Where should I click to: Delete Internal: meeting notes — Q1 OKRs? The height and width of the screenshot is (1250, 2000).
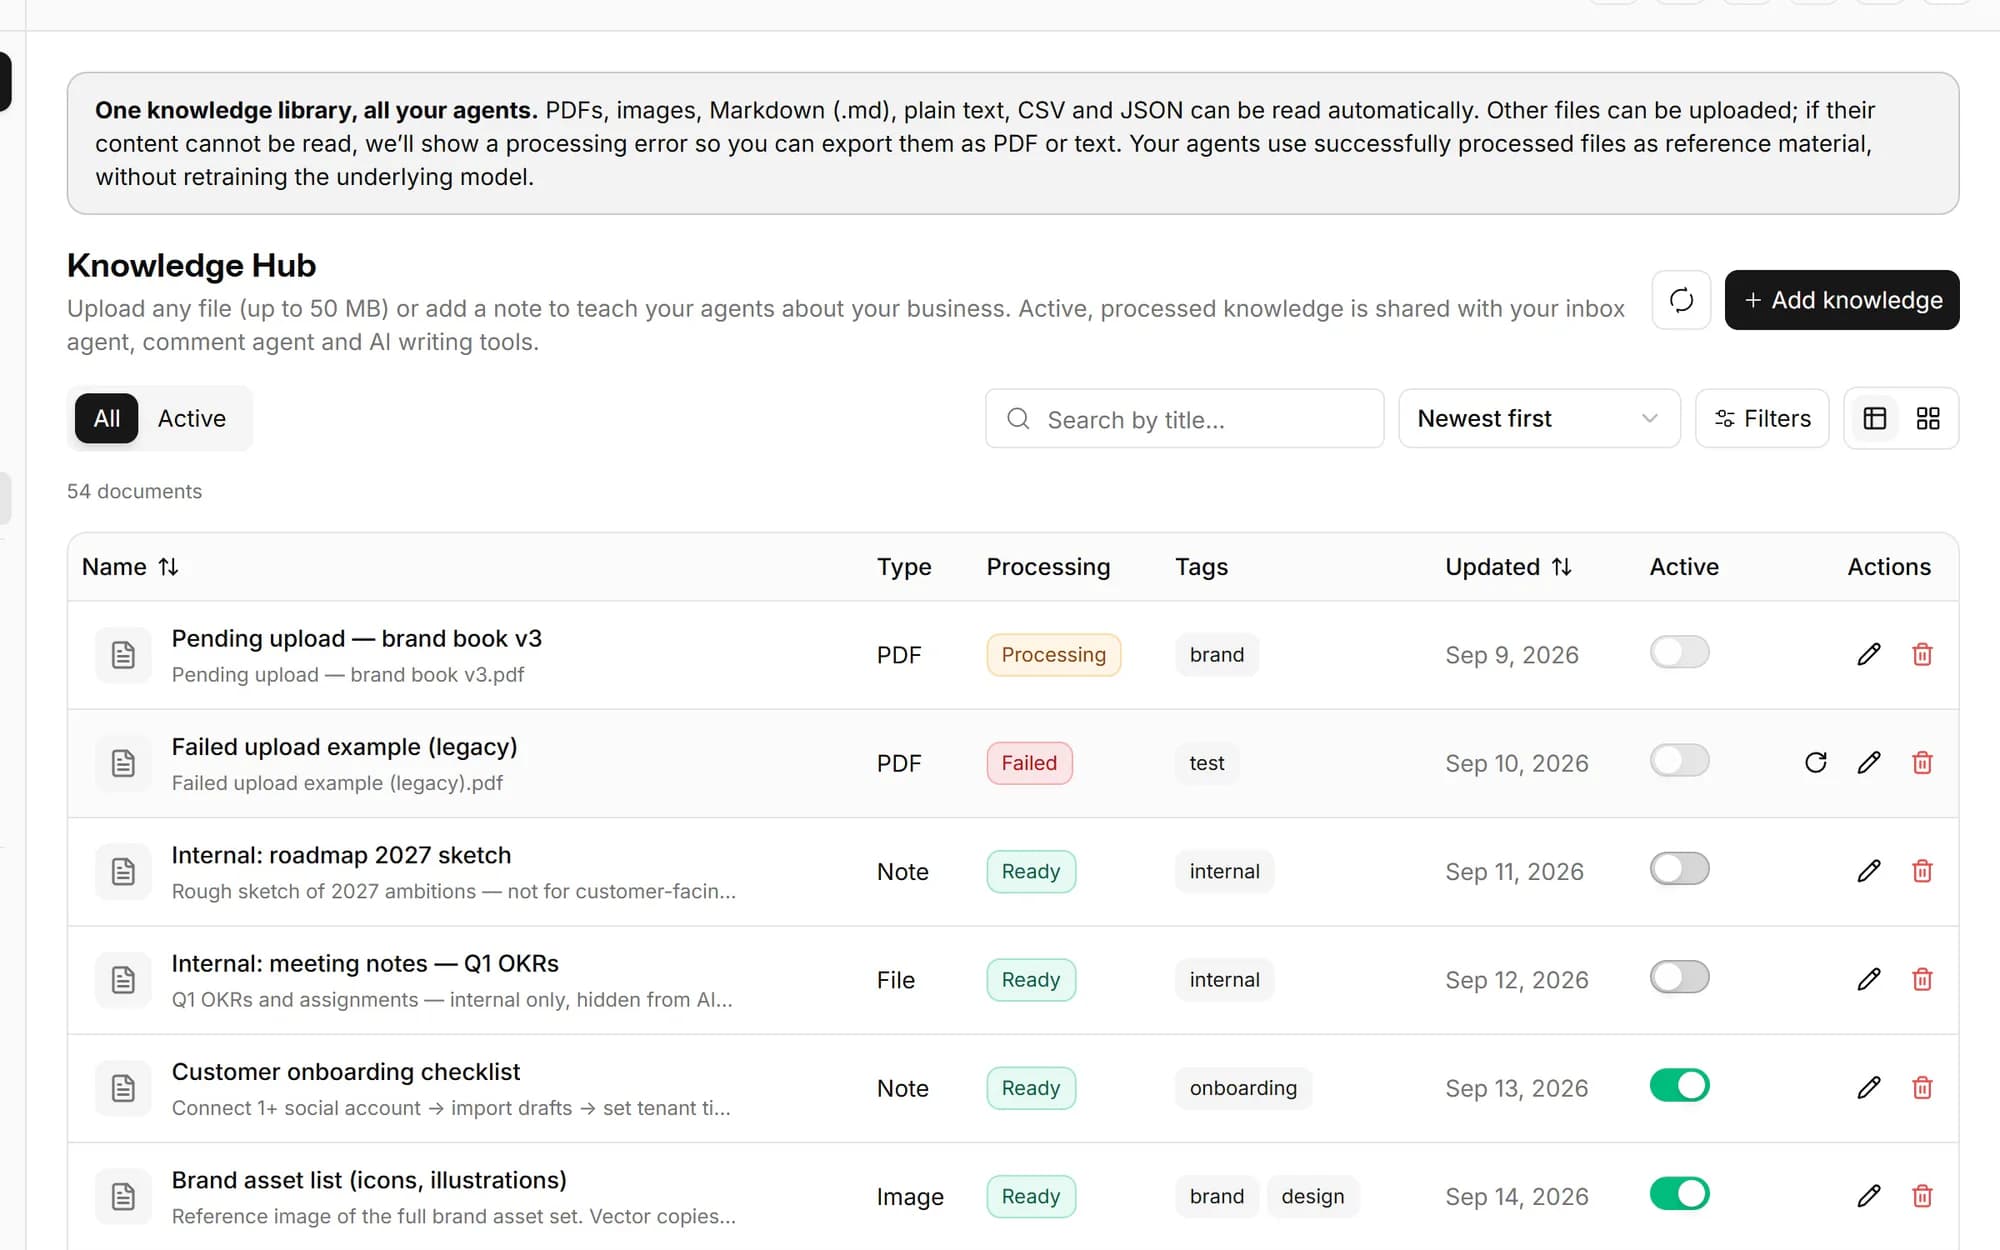coord(1922,979)
